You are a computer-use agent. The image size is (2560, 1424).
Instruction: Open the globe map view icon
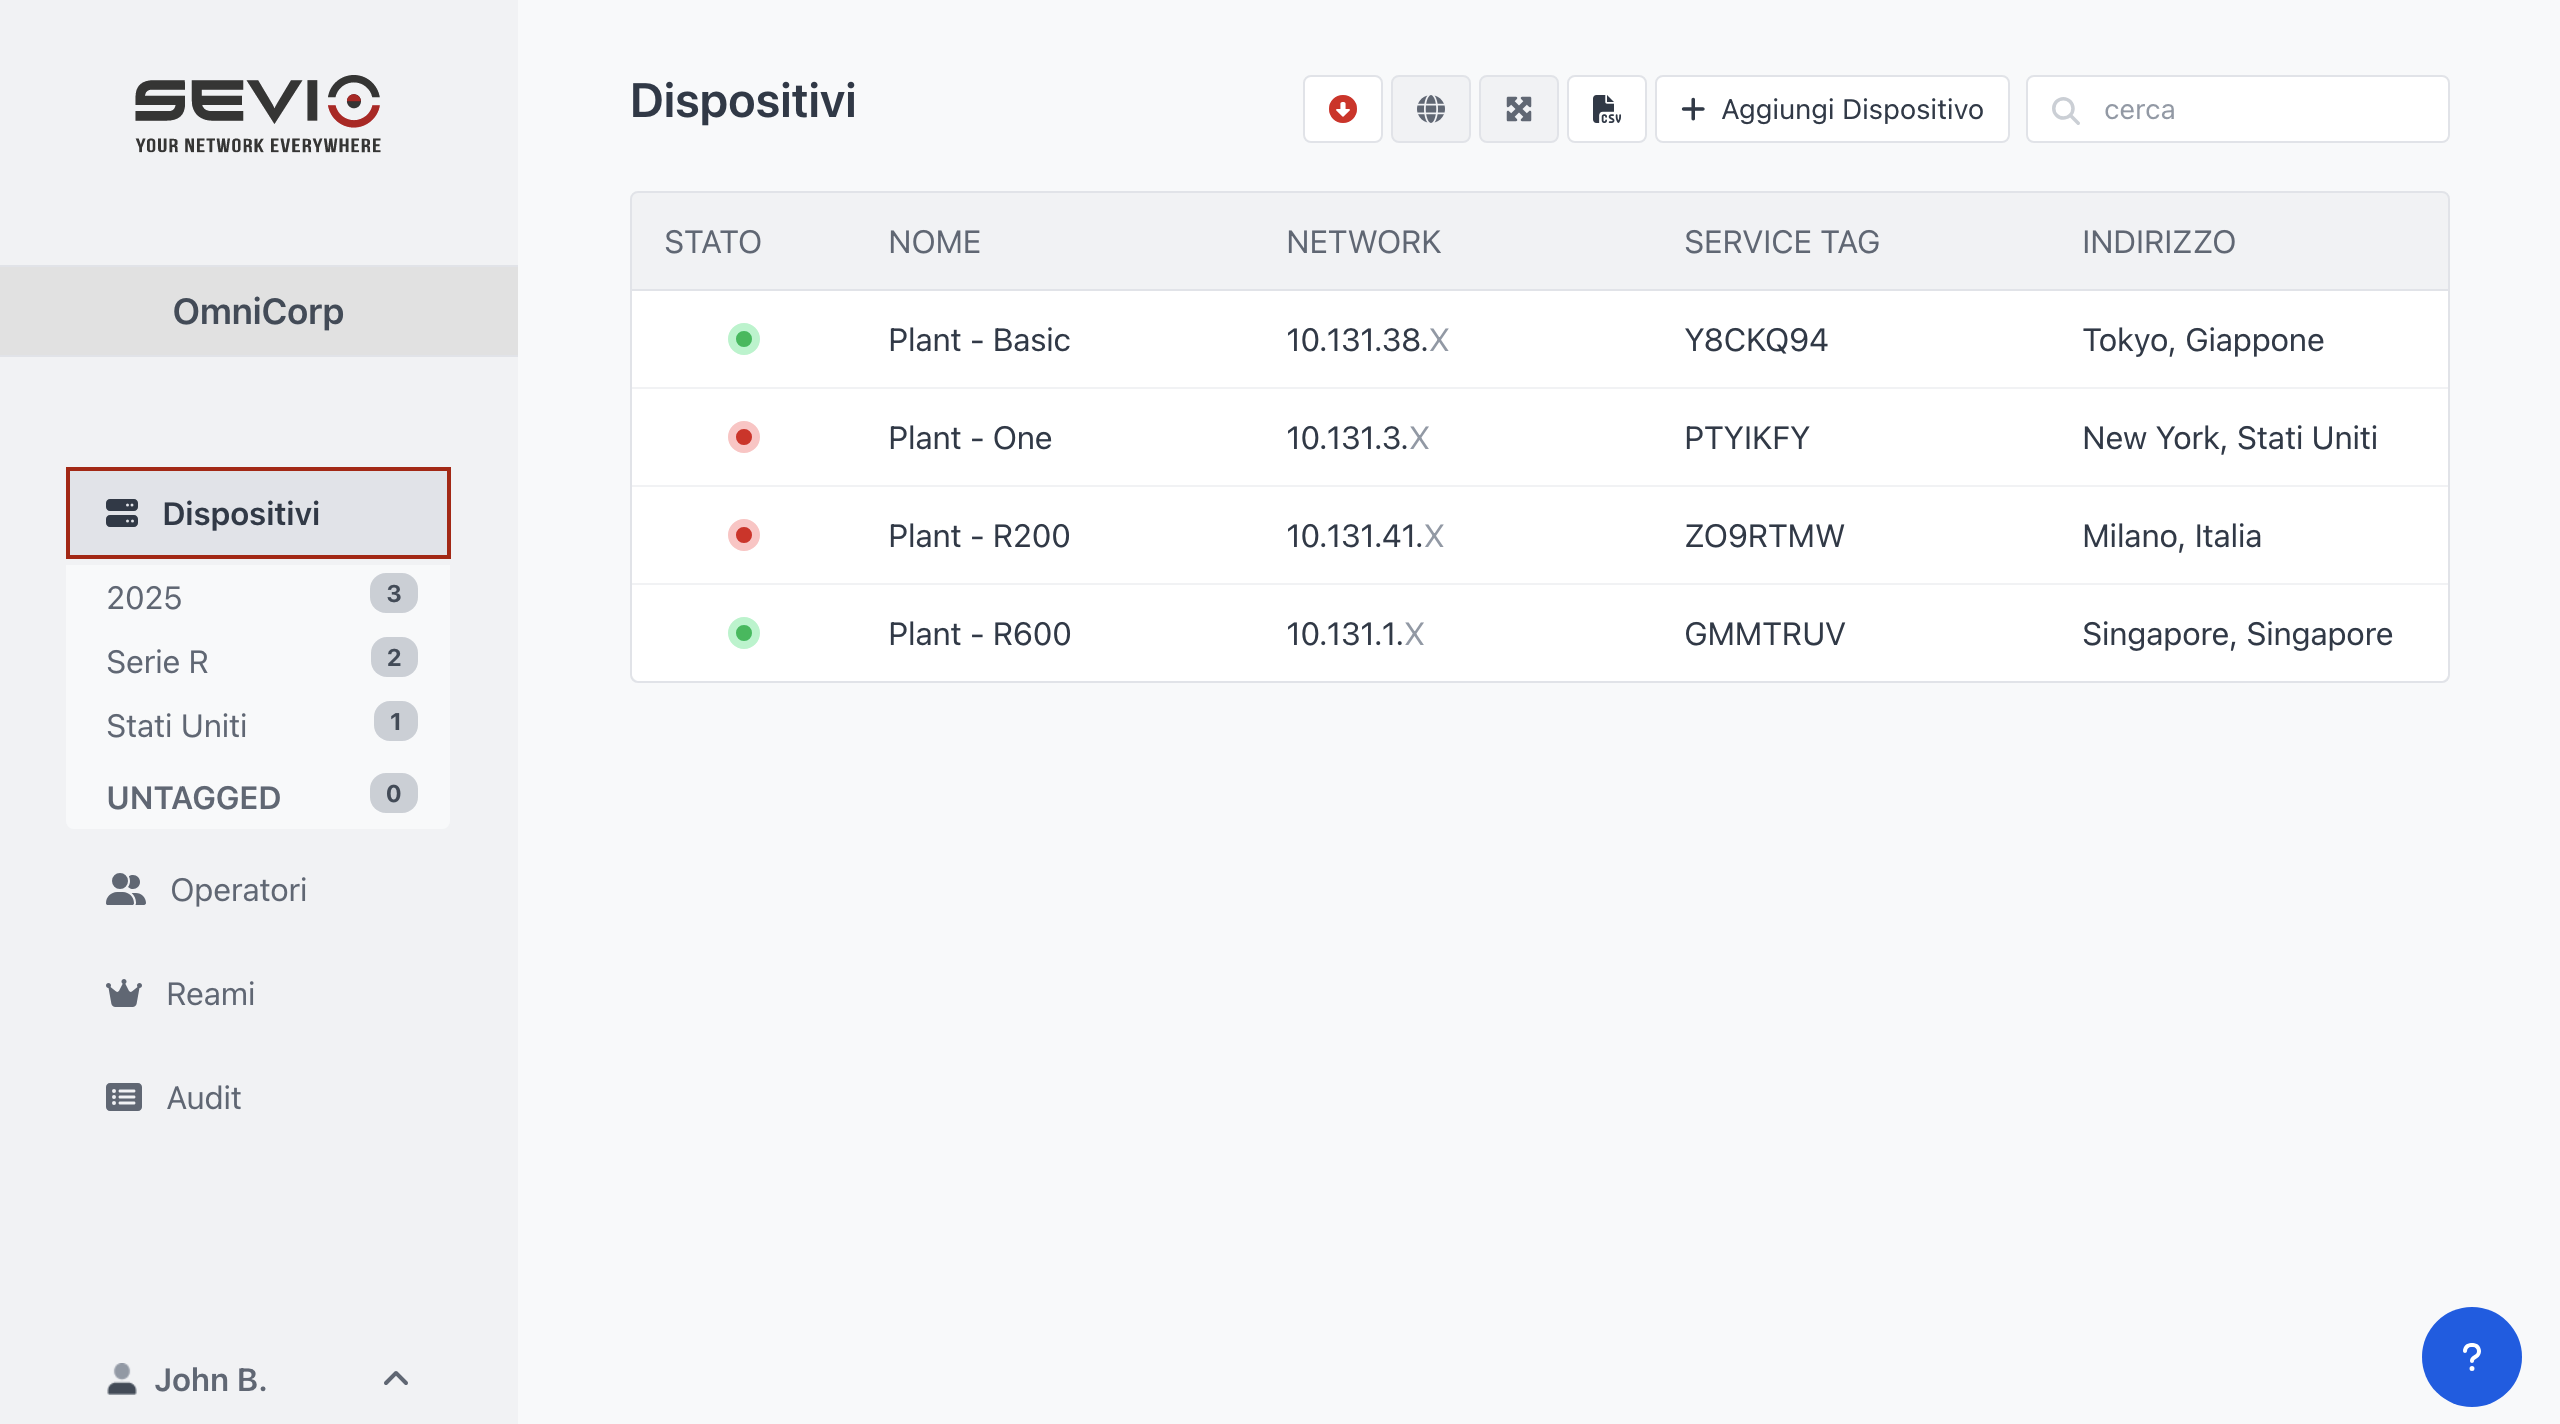click(1430, 109)
